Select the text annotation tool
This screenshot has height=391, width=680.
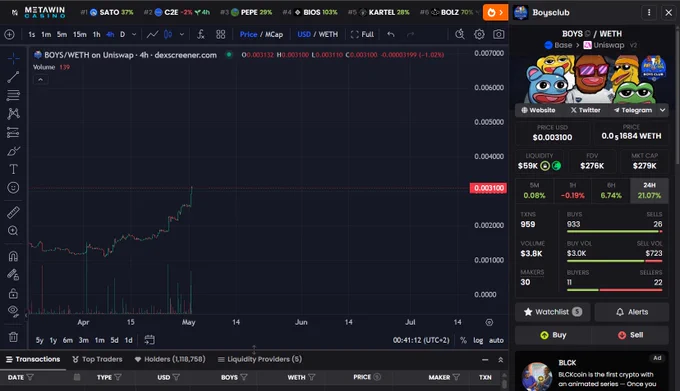13,169
